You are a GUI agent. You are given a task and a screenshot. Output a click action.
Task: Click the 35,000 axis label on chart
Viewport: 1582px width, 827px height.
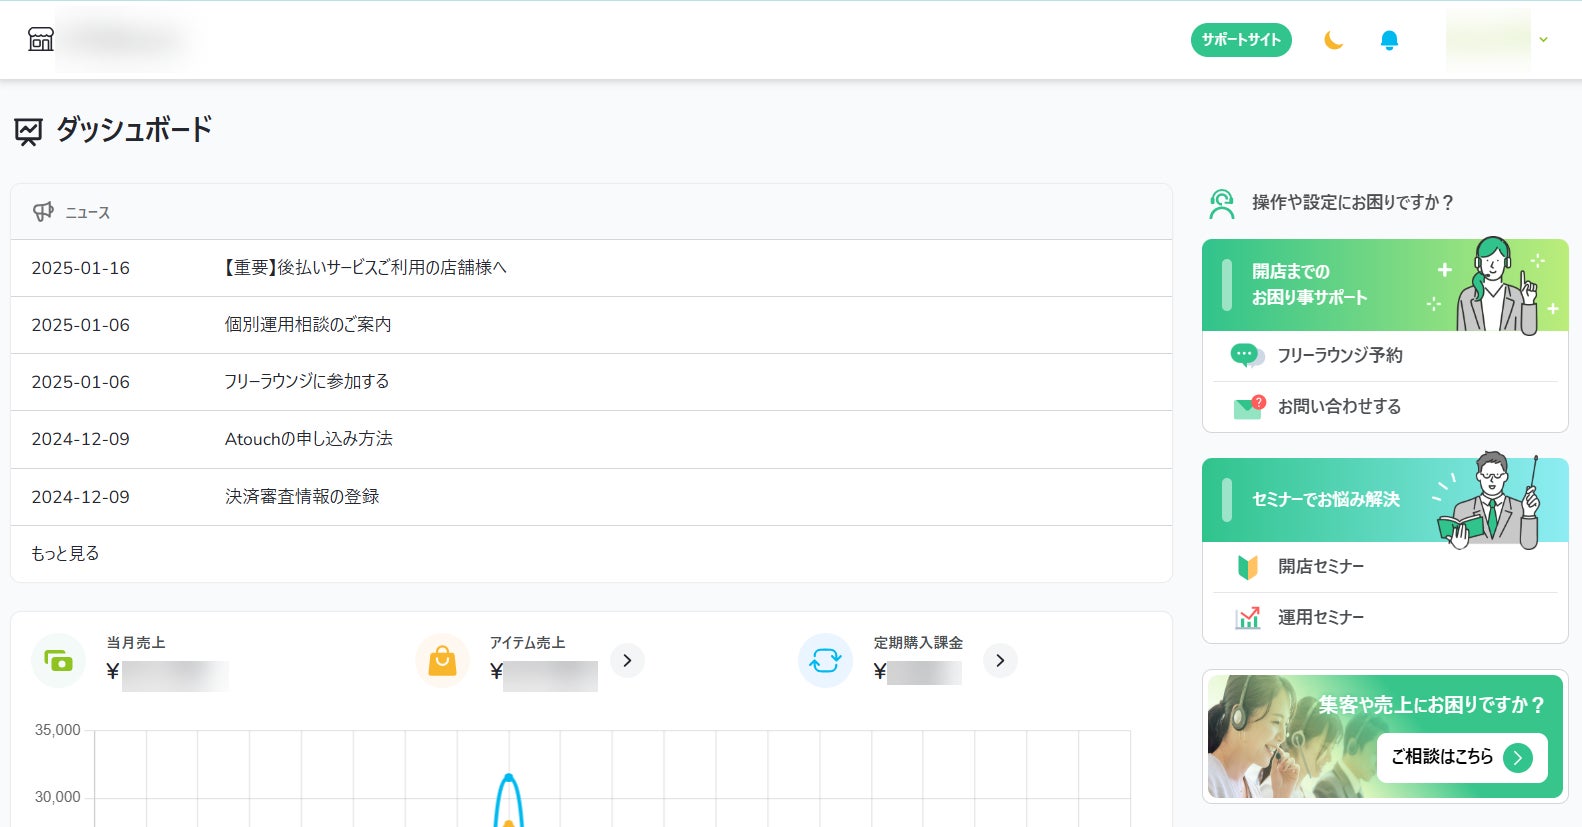coord(58,730)
